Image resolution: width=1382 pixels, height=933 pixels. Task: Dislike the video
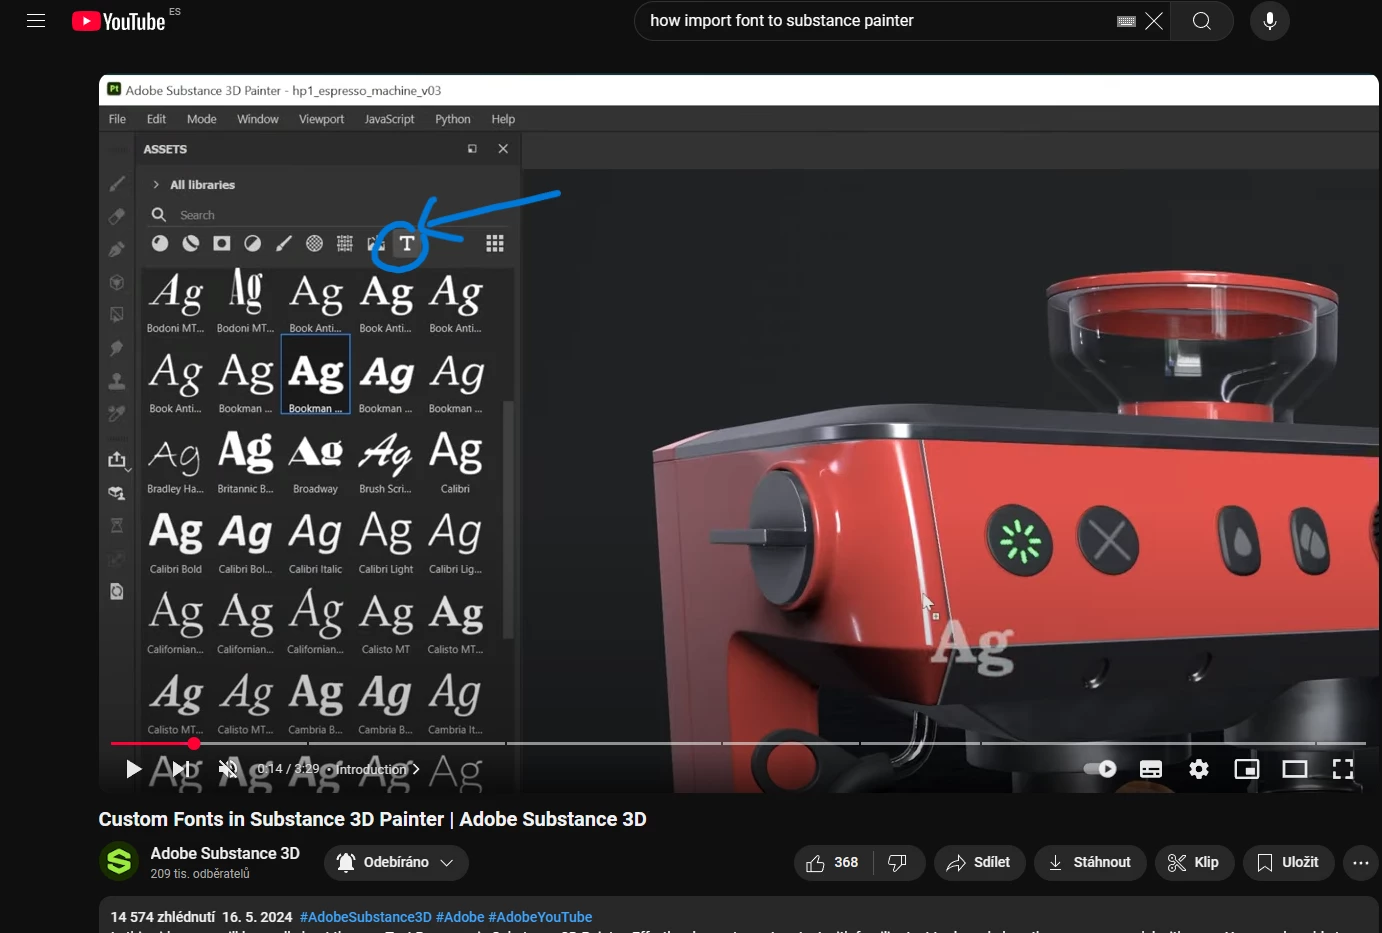click(x=898, y=863)
